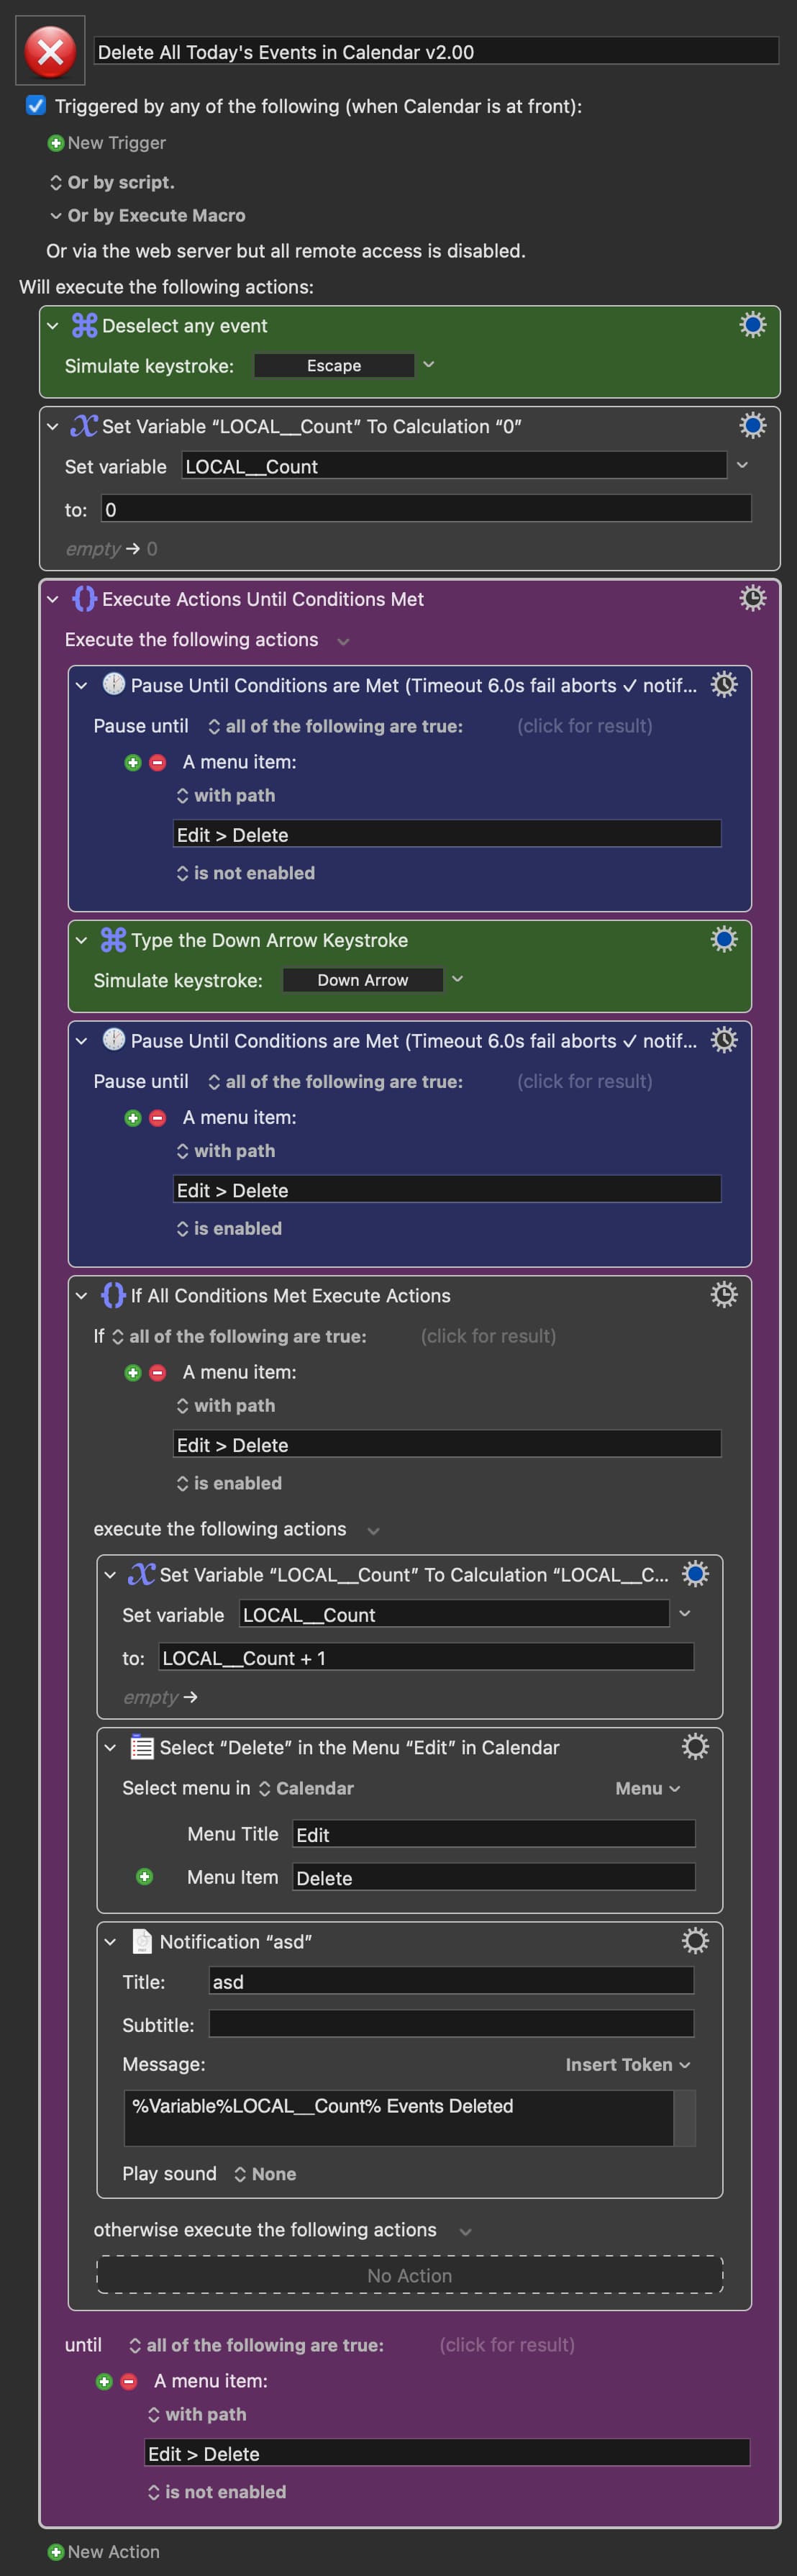Add condition in the until section
Viewport: 797px width, 2576px height.
pyautogui.click(x=104, y=2382)
